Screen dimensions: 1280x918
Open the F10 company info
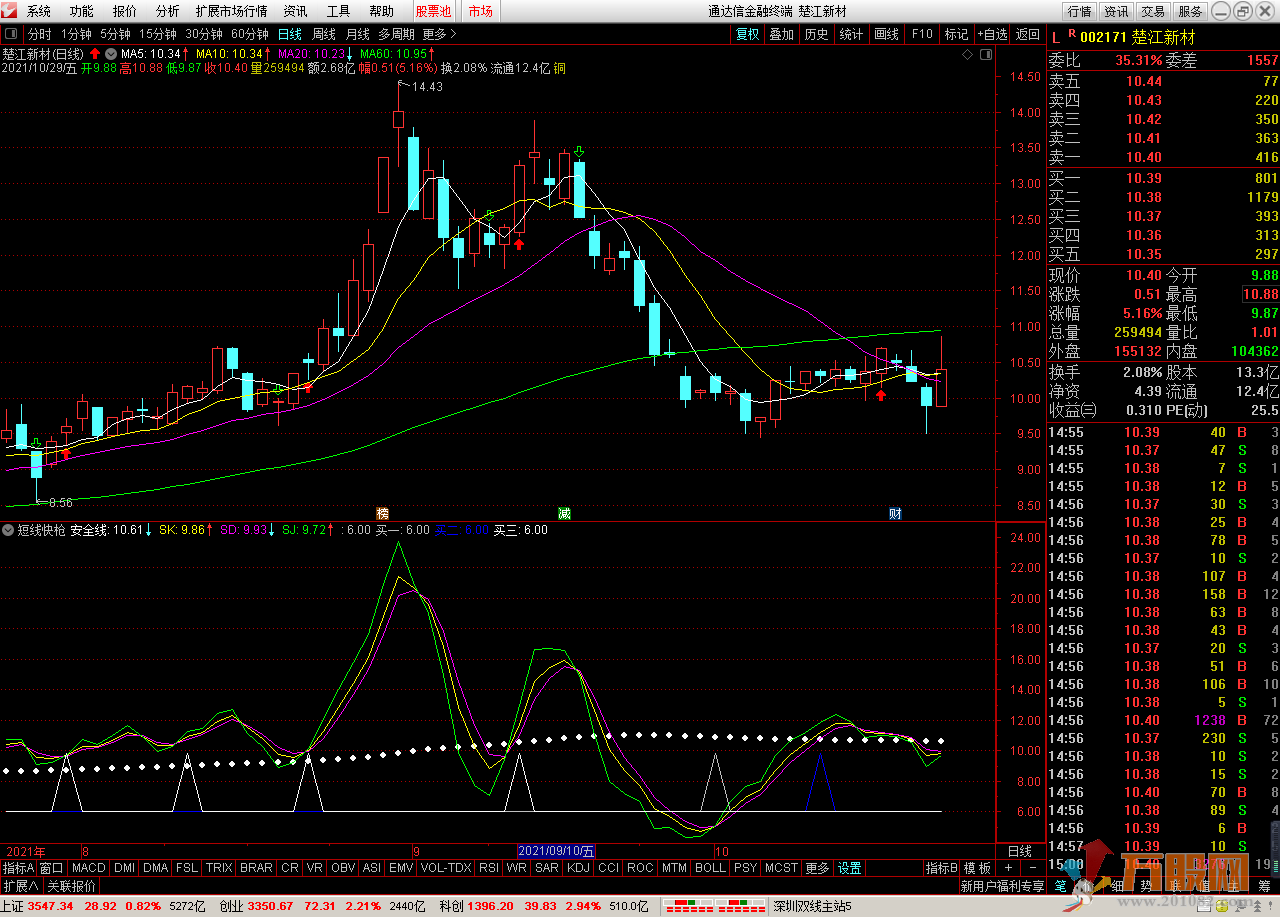(x=921, y=34)
